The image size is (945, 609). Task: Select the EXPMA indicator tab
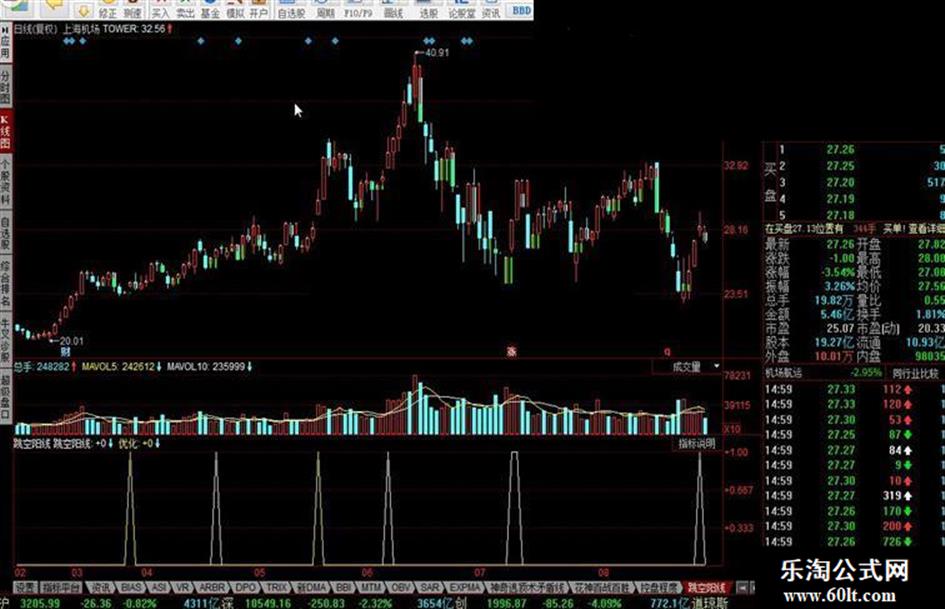click(x=465, y=587)
